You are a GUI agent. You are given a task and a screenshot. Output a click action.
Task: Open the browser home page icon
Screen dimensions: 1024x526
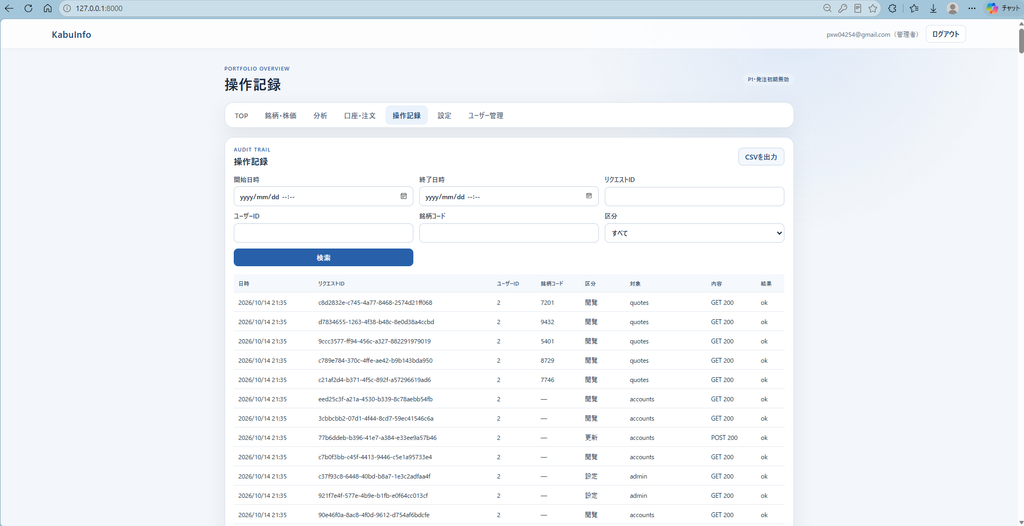point(47,8)
